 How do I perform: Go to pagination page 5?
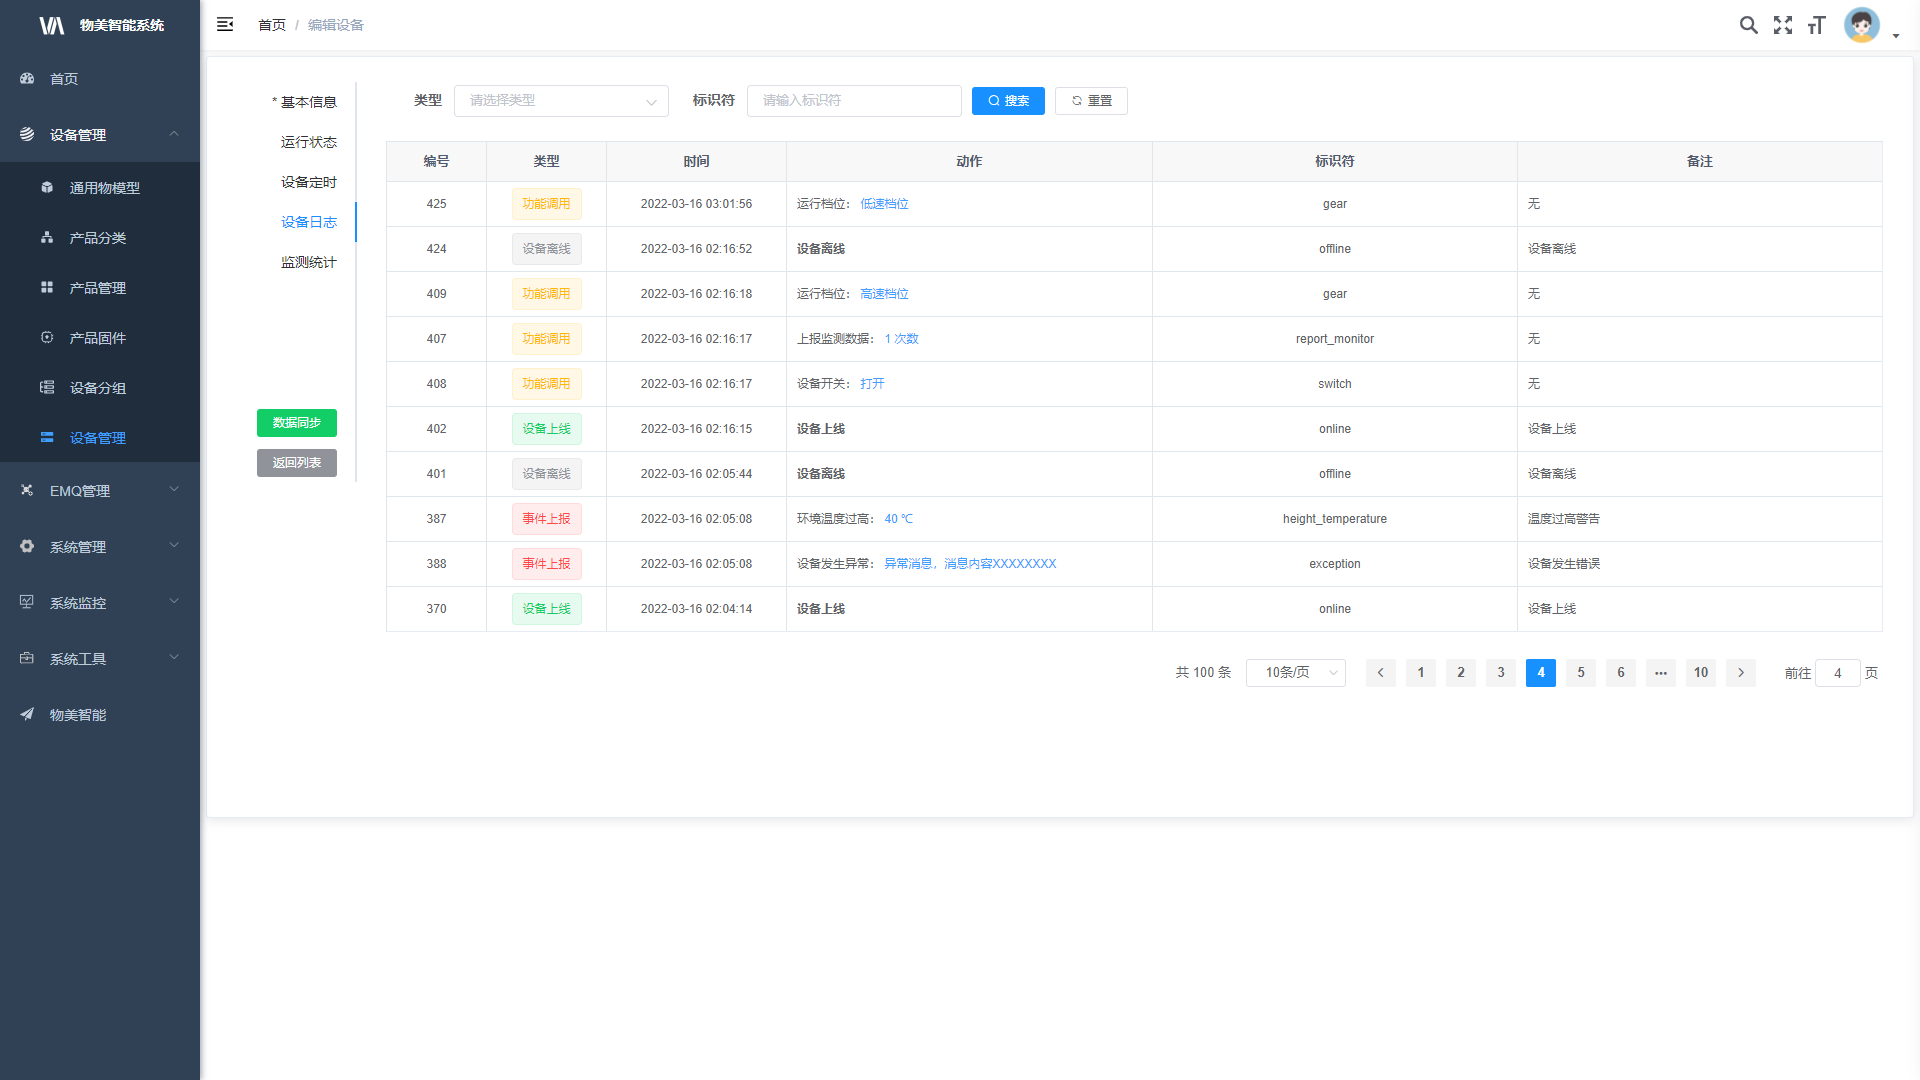click(x=1580, y=673)
